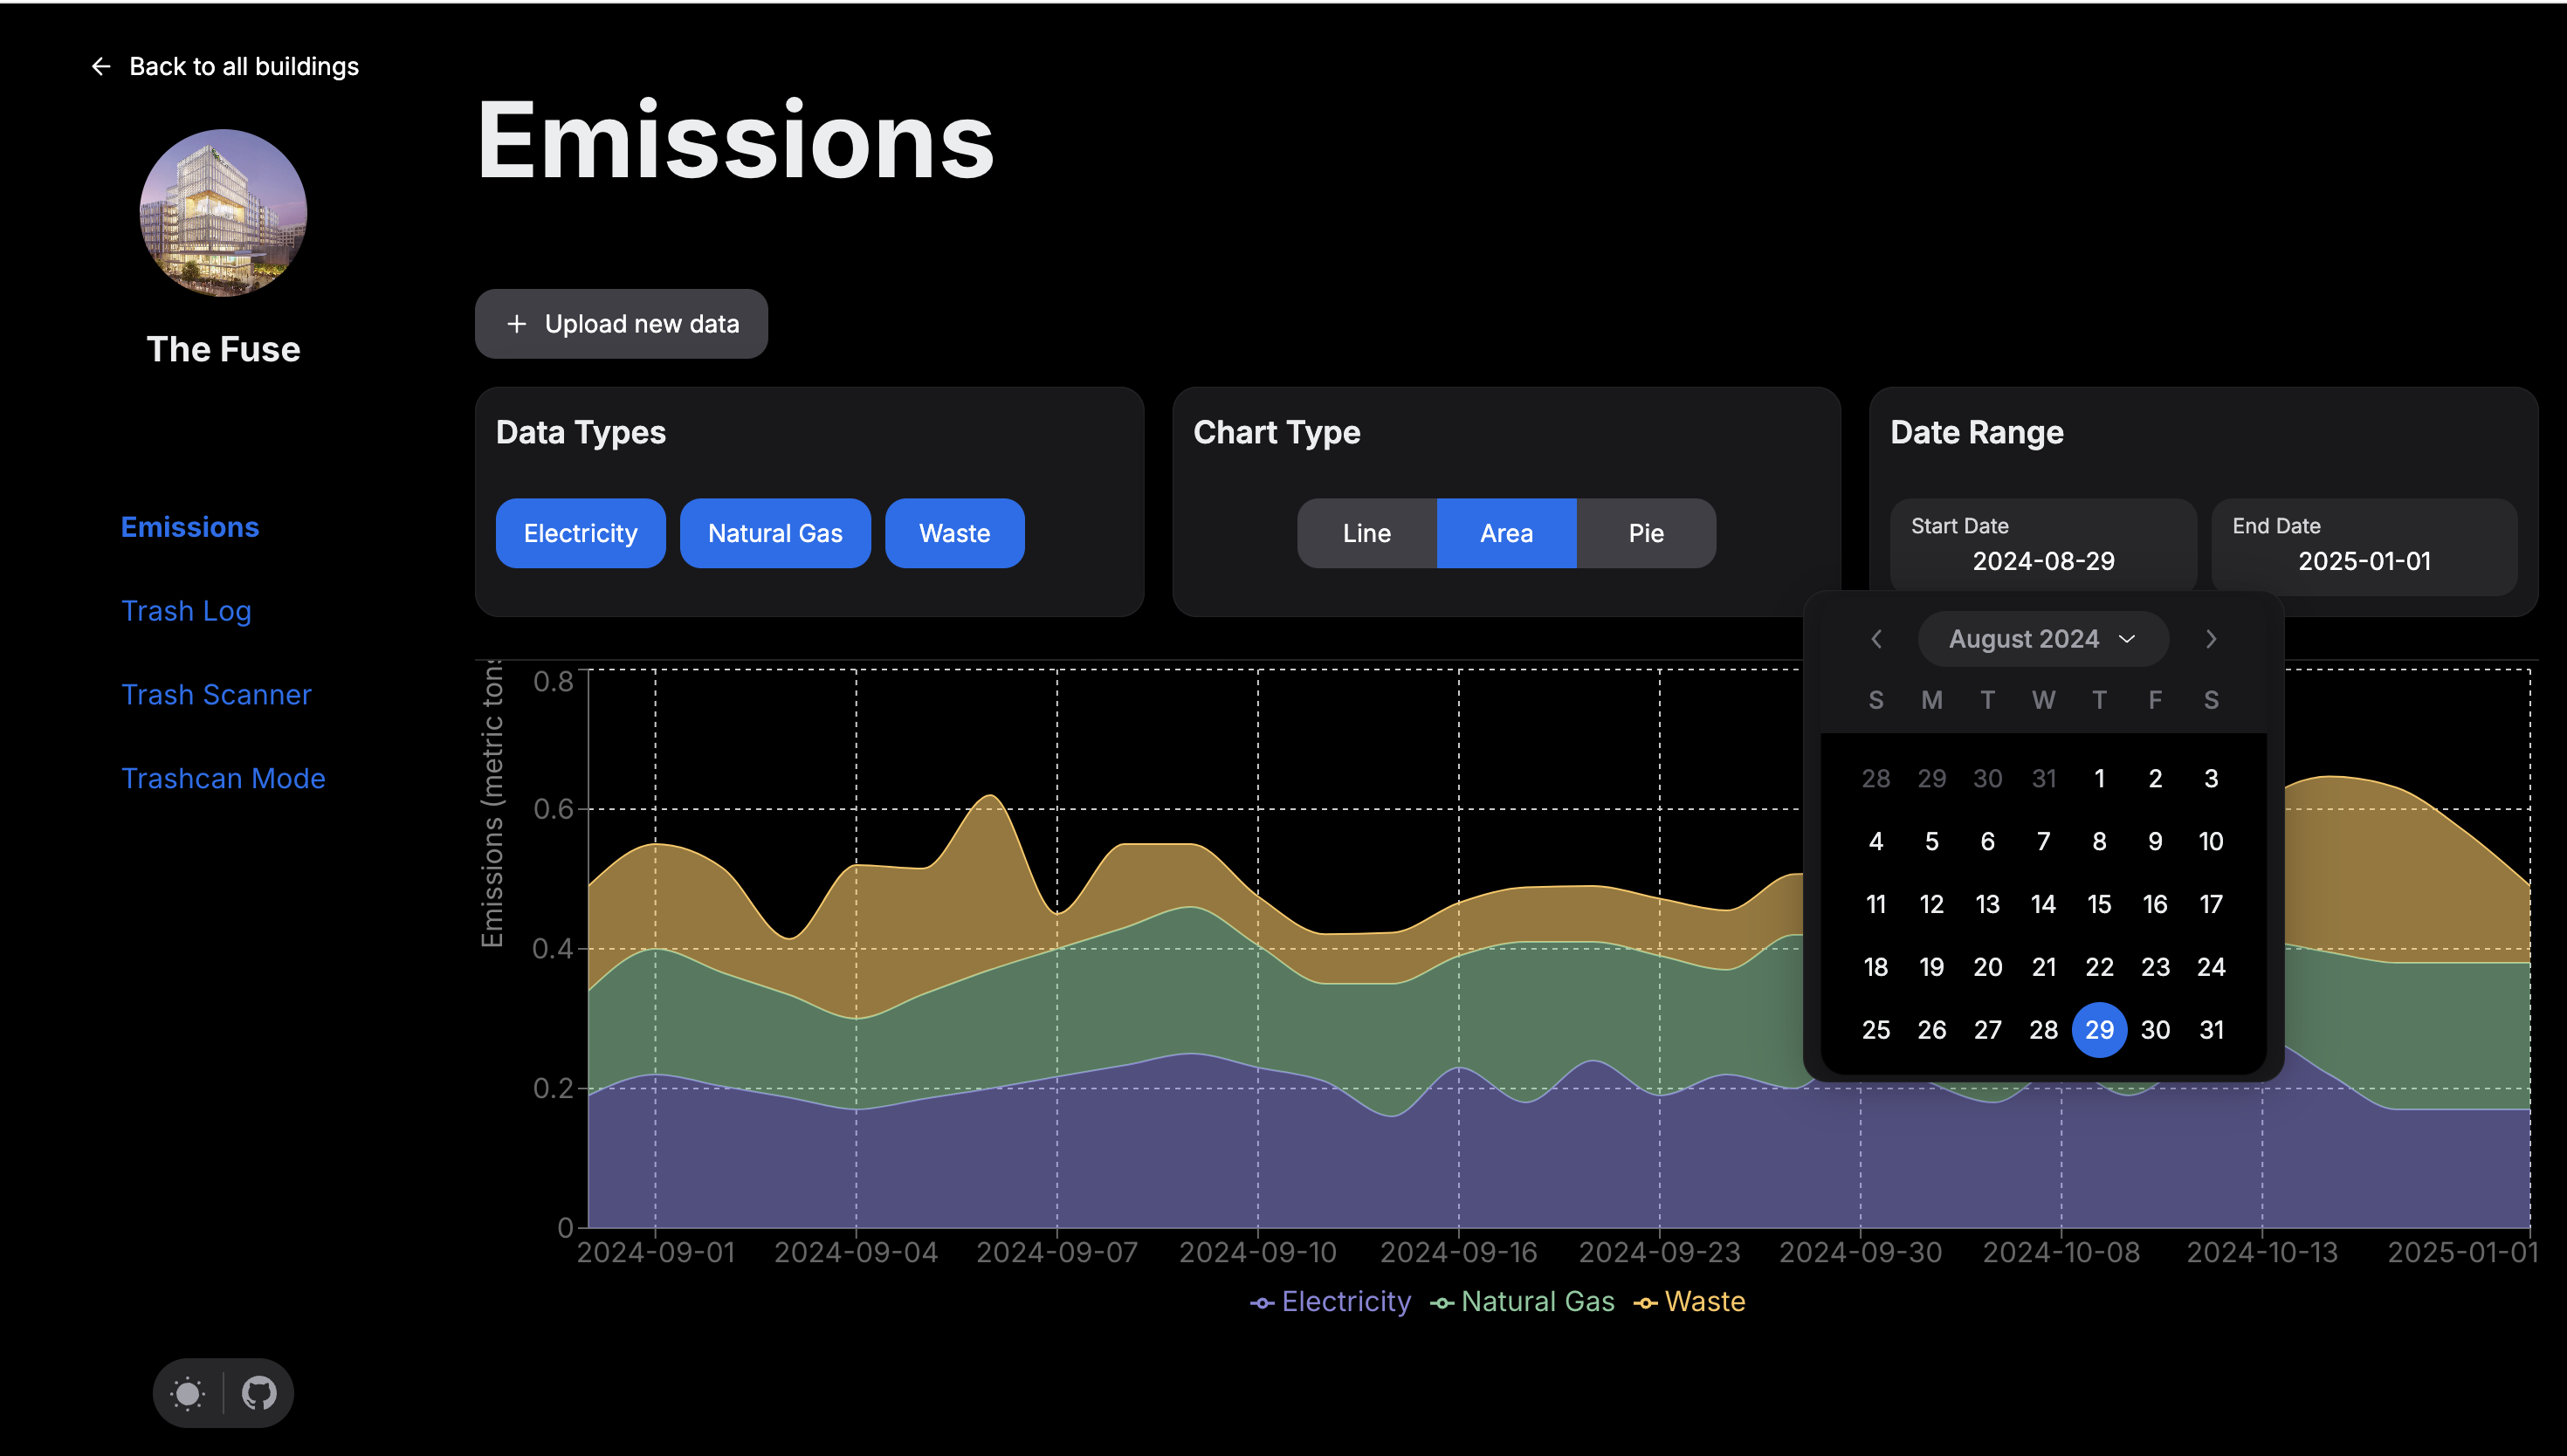Select August 15 in the calendar

pos(2099,904)
